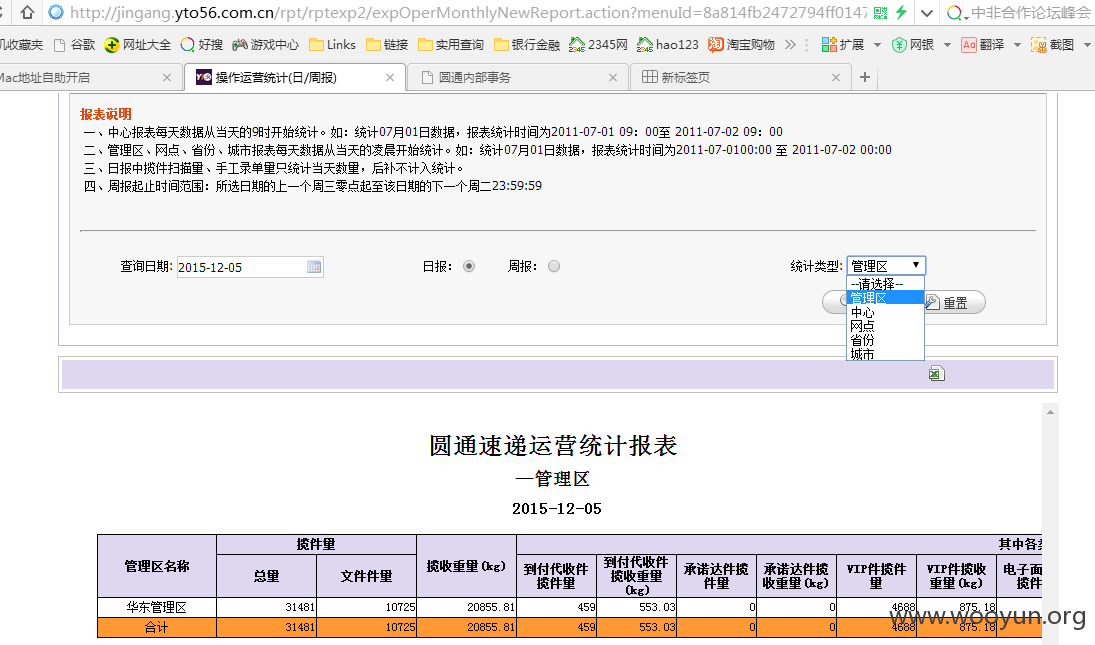The width and height of the screenshot is (1095, 645).
Task: Select the 日报 radio button
Action: 469,266
